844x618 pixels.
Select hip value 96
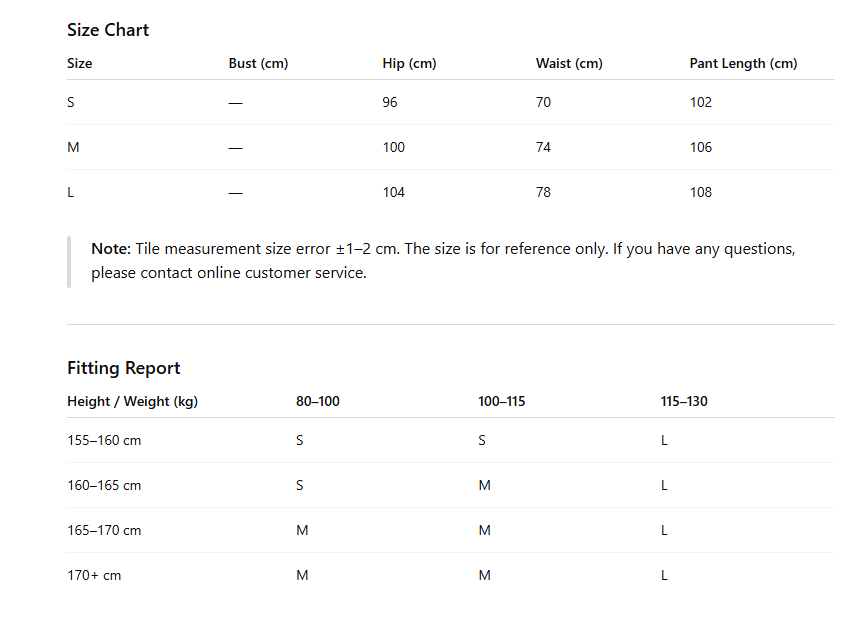click(x=390, y=102)
